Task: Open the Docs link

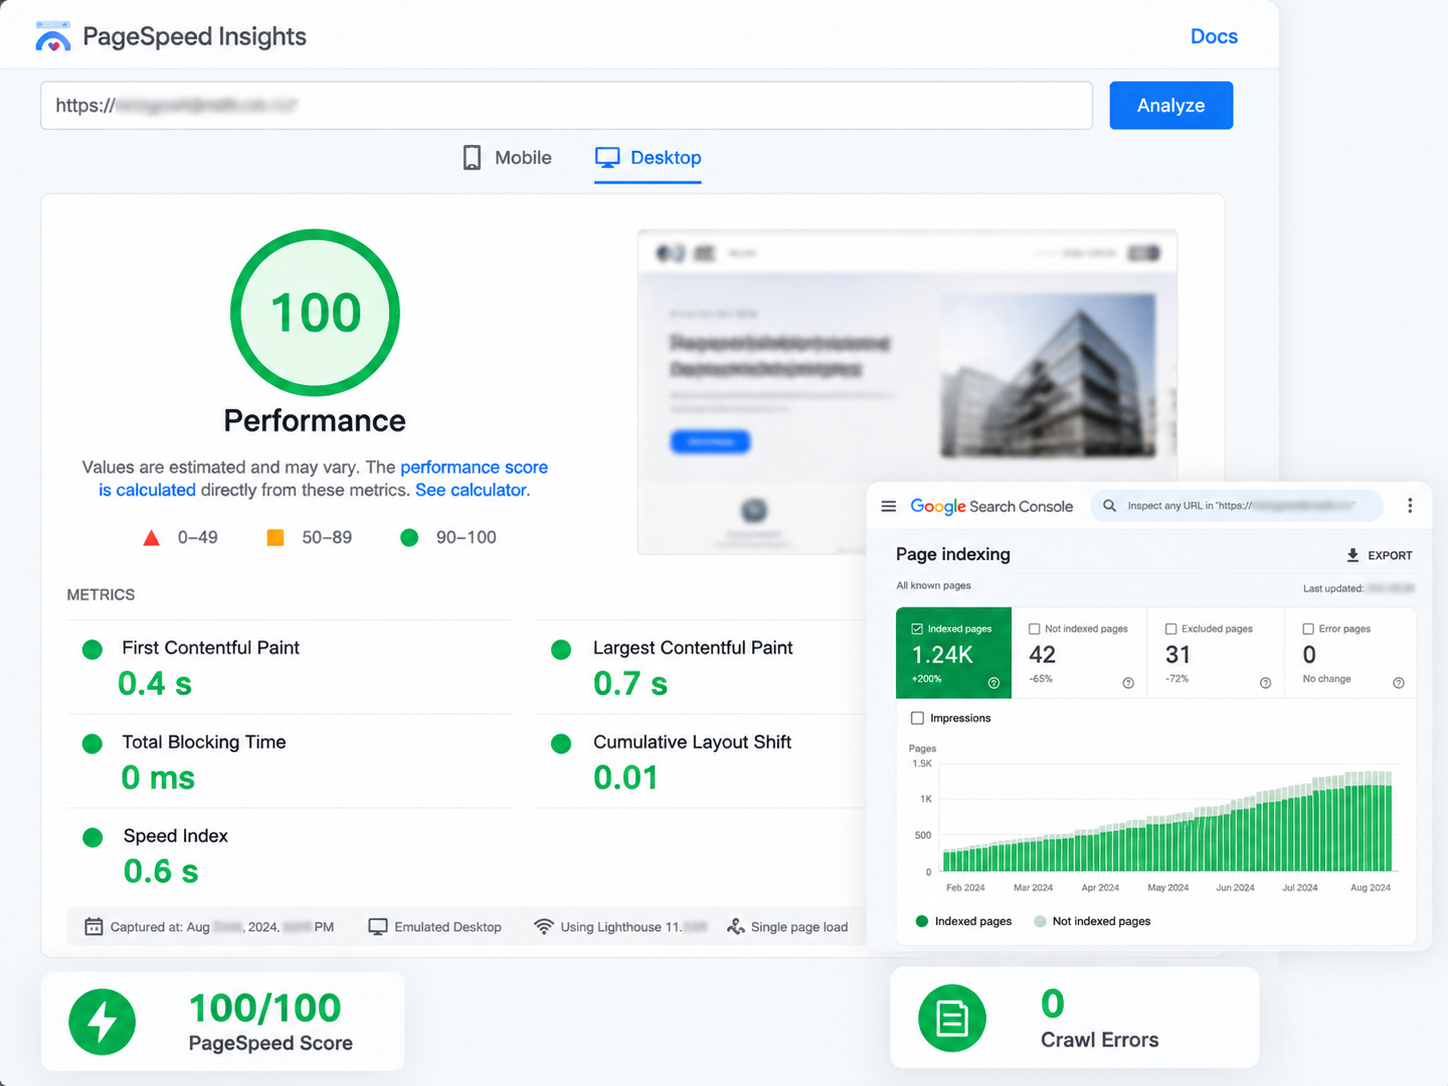Action: [1214, 36]
